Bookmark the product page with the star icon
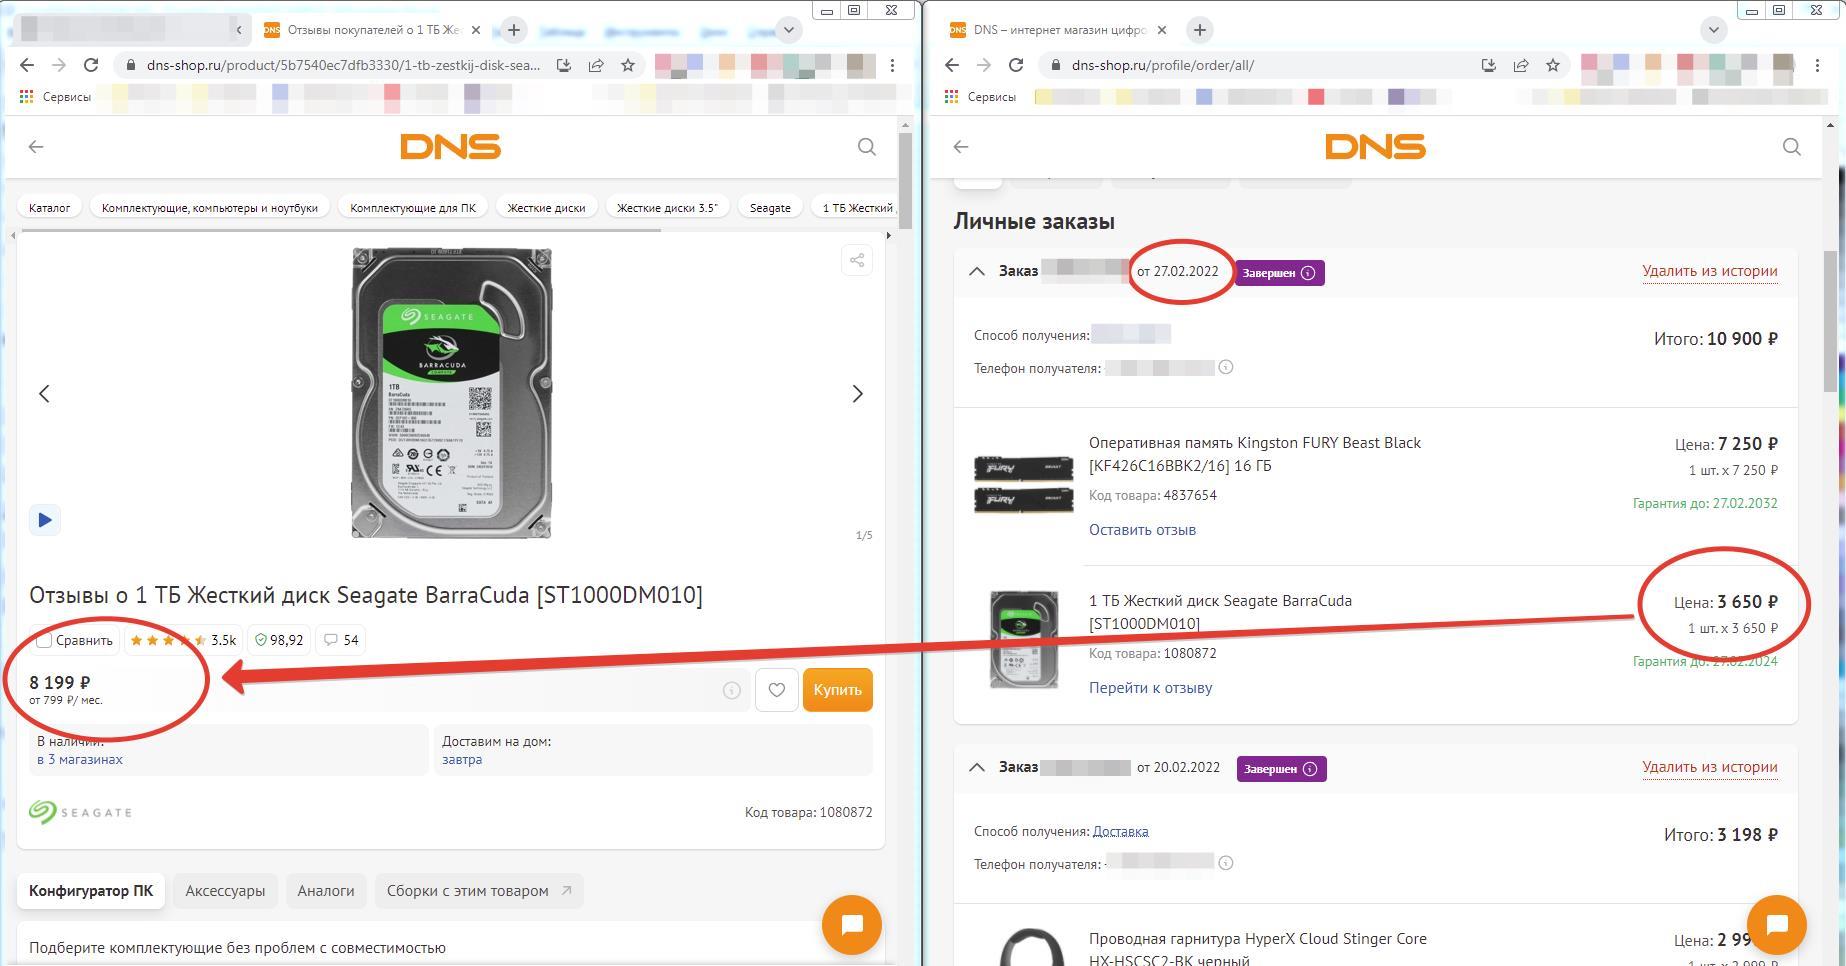Screen dimensions: 1846x966 628,65
